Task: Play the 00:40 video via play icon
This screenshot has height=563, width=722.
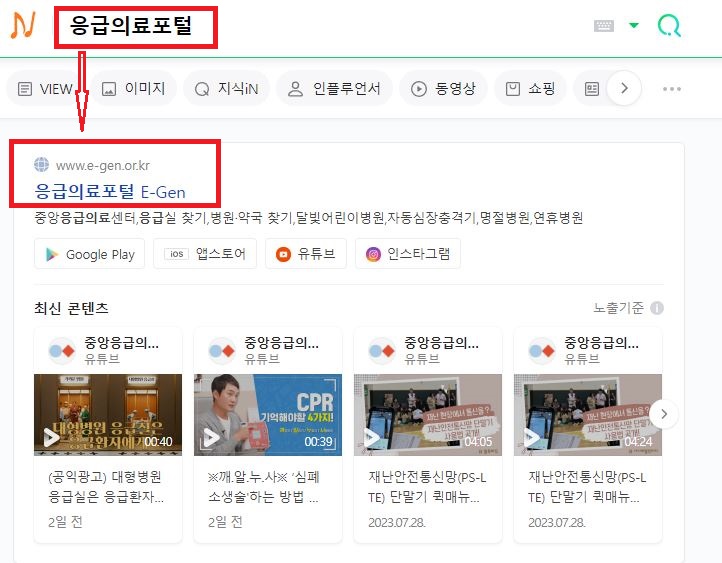Action: point(51,437)
